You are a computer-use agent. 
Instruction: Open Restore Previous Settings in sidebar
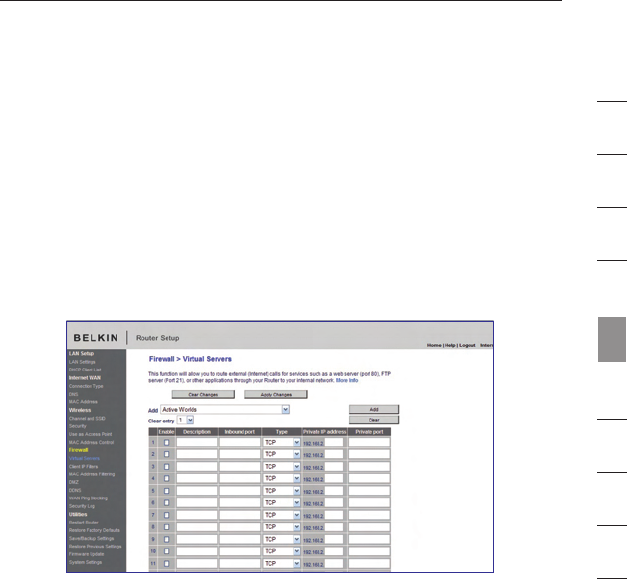pyautogui.click(x=95, y=546)
